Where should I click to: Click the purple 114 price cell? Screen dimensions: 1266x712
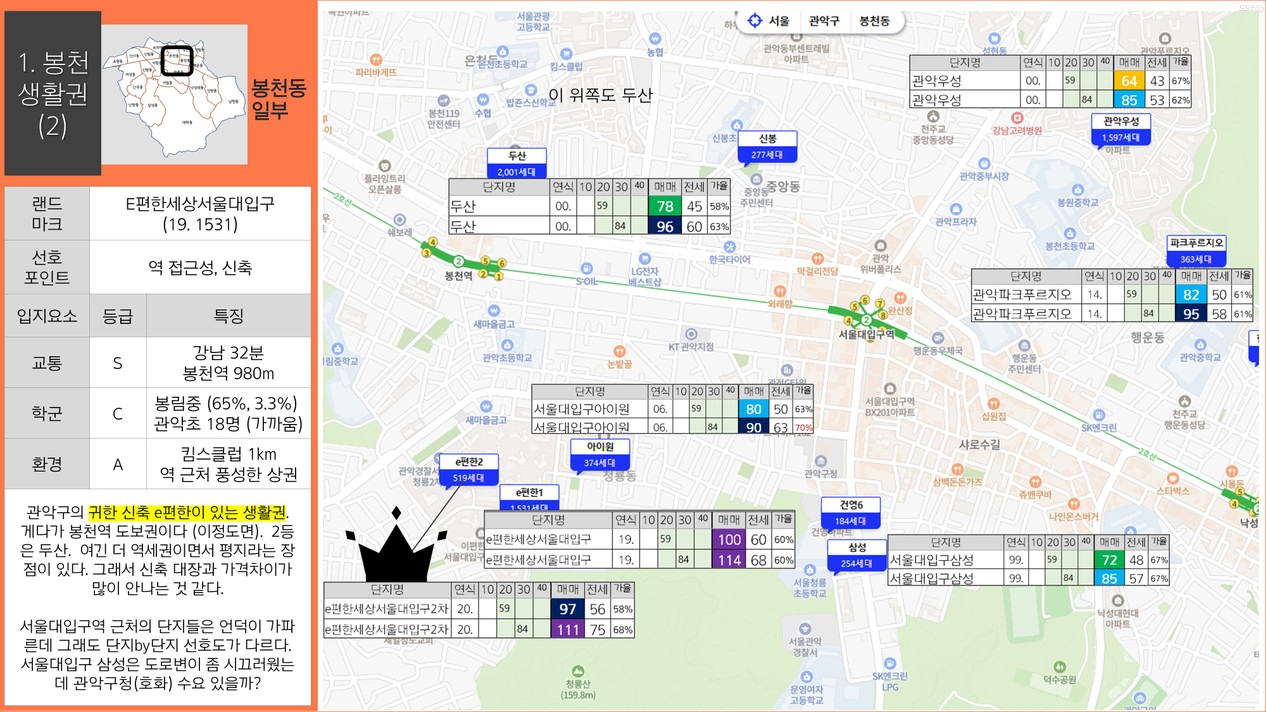tap(731, 559)
